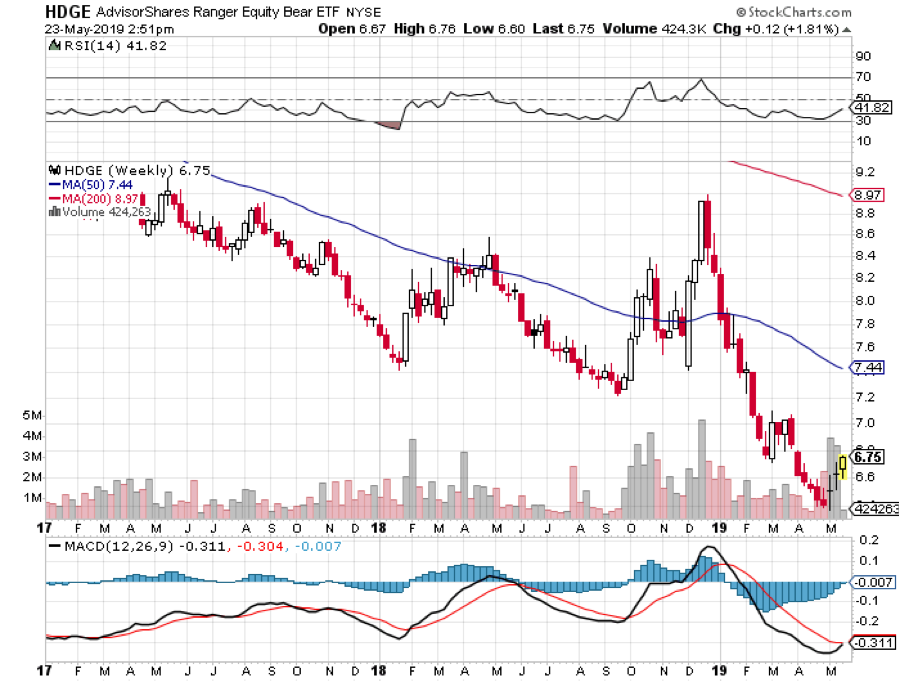Click the 18 year marker on price axis
This screenshot has width=899, height=681.
pos(379,528)
